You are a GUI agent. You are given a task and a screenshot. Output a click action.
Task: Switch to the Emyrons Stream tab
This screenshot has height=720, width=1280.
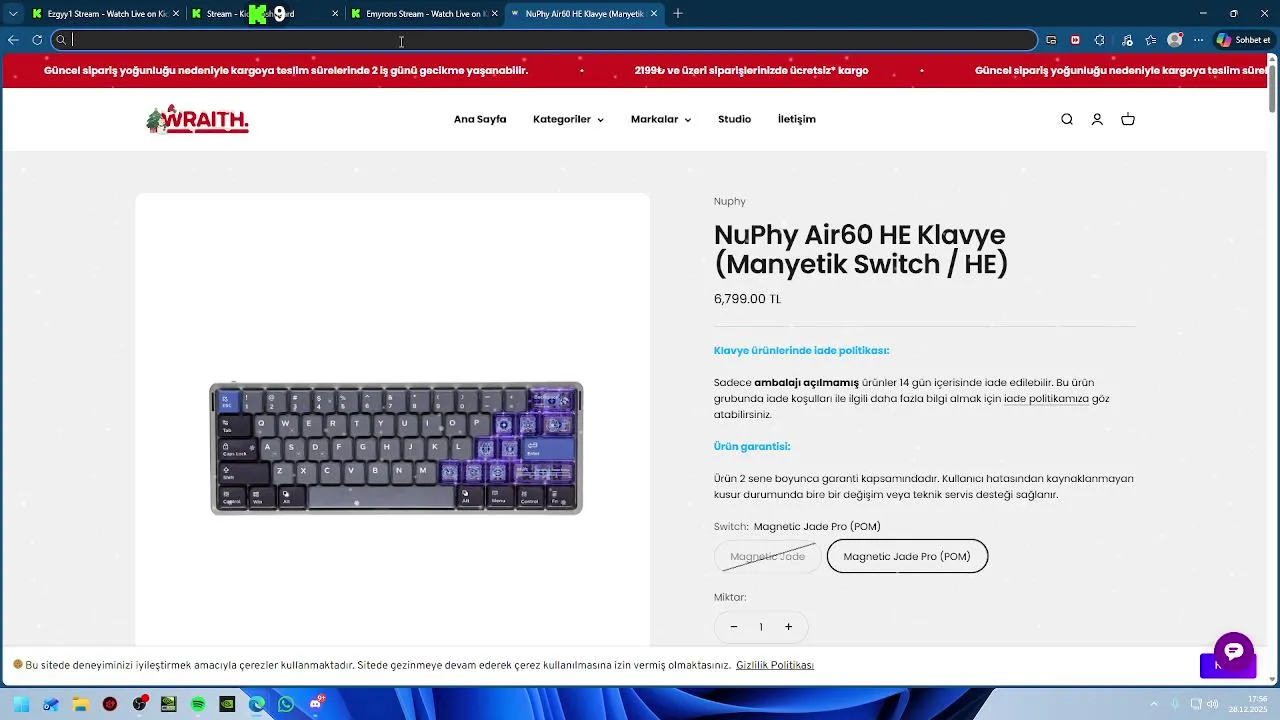point(424,14)
